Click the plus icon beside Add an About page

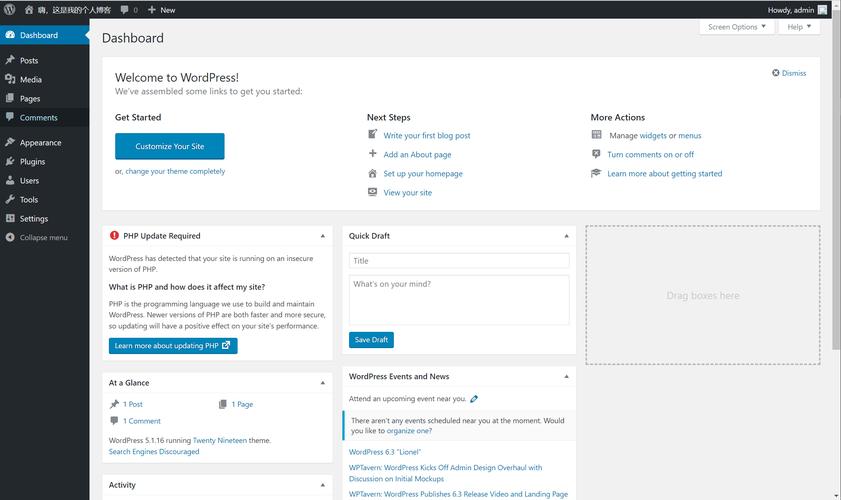pos(372,153)
